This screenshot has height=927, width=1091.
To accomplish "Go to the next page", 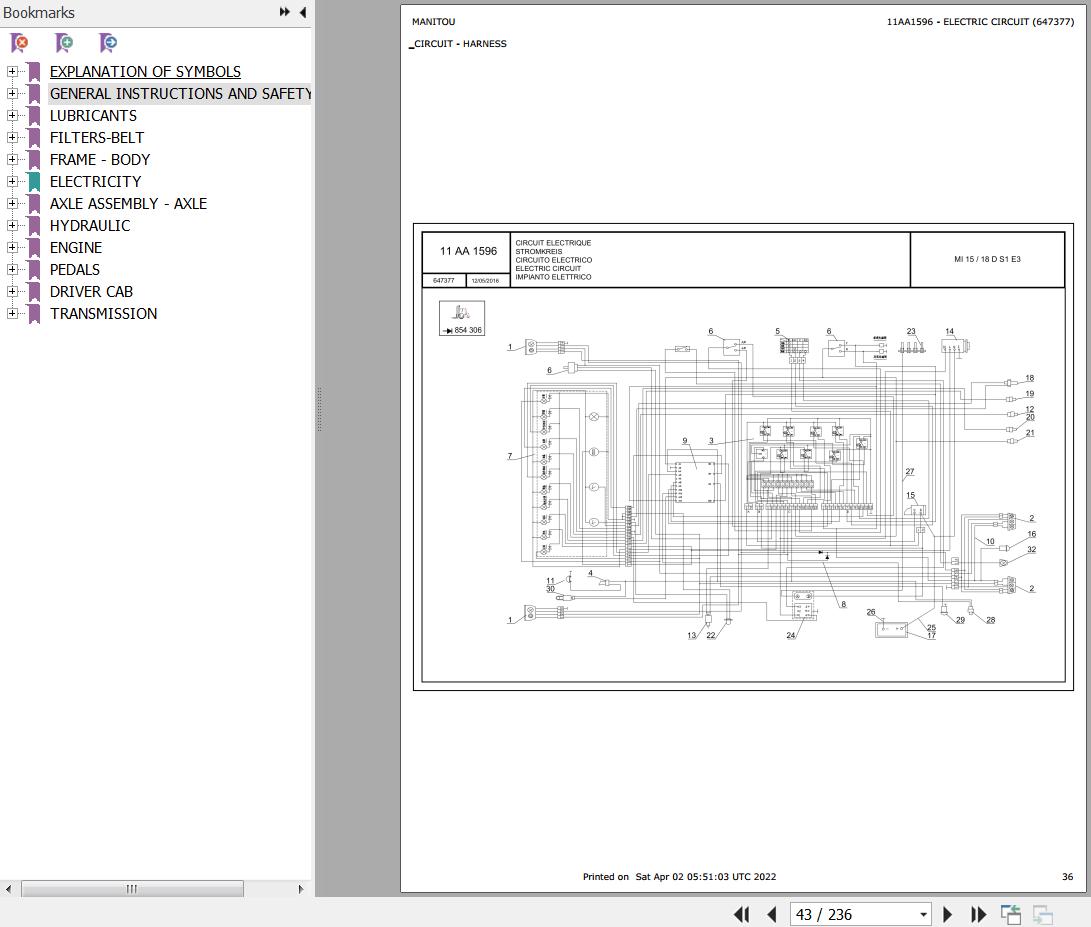I will (x=947, y=914).
